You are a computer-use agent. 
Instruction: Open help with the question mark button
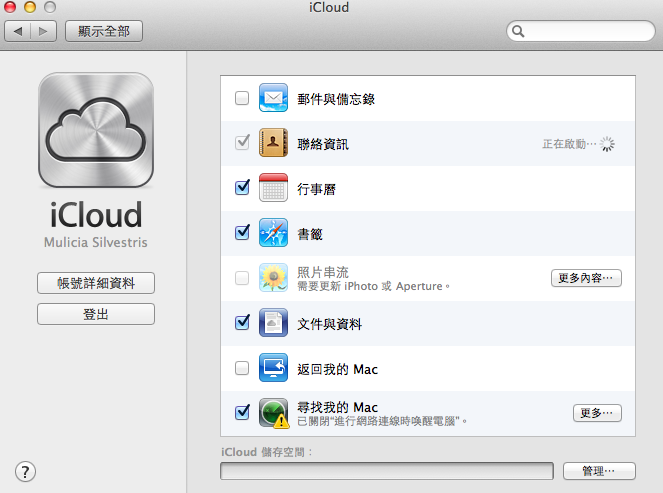click(25, 471)
